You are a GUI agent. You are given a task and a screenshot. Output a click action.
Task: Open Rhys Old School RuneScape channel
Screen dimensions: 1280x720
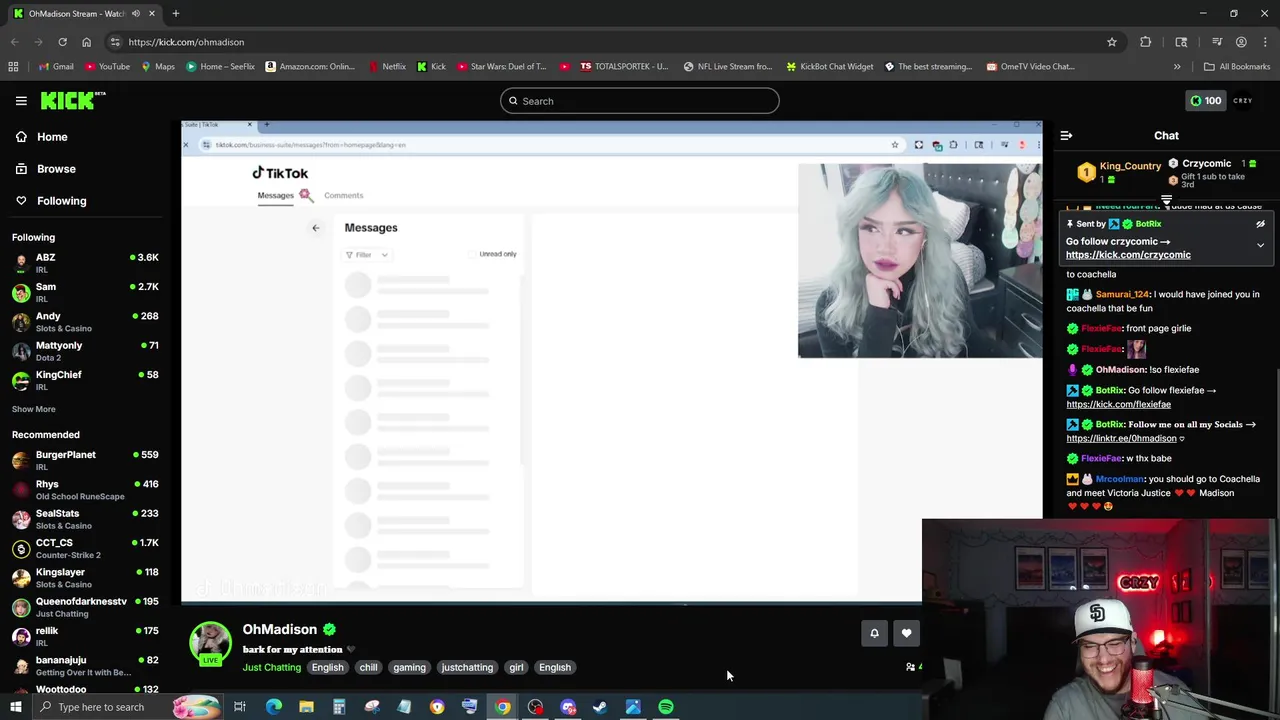(85, 490)
